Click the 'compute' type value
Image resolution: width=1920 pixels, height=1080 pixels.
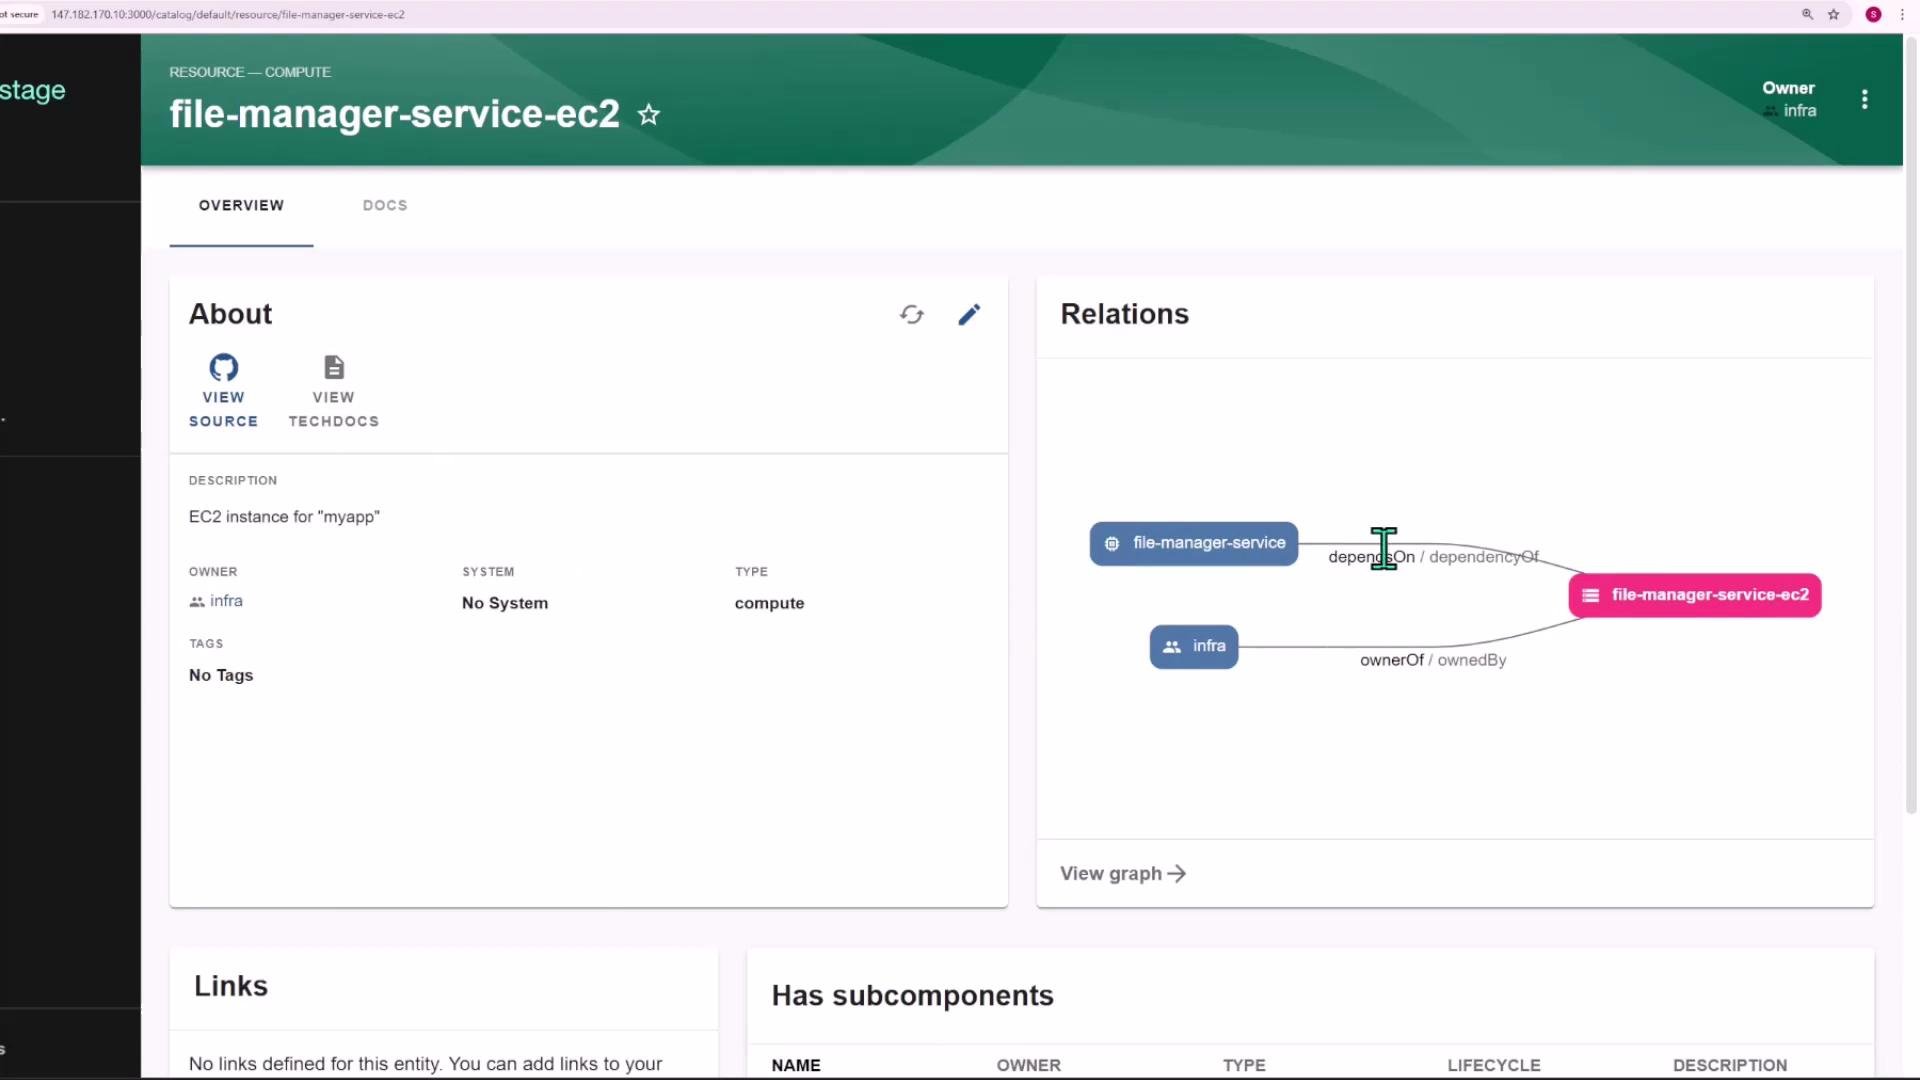769,603
